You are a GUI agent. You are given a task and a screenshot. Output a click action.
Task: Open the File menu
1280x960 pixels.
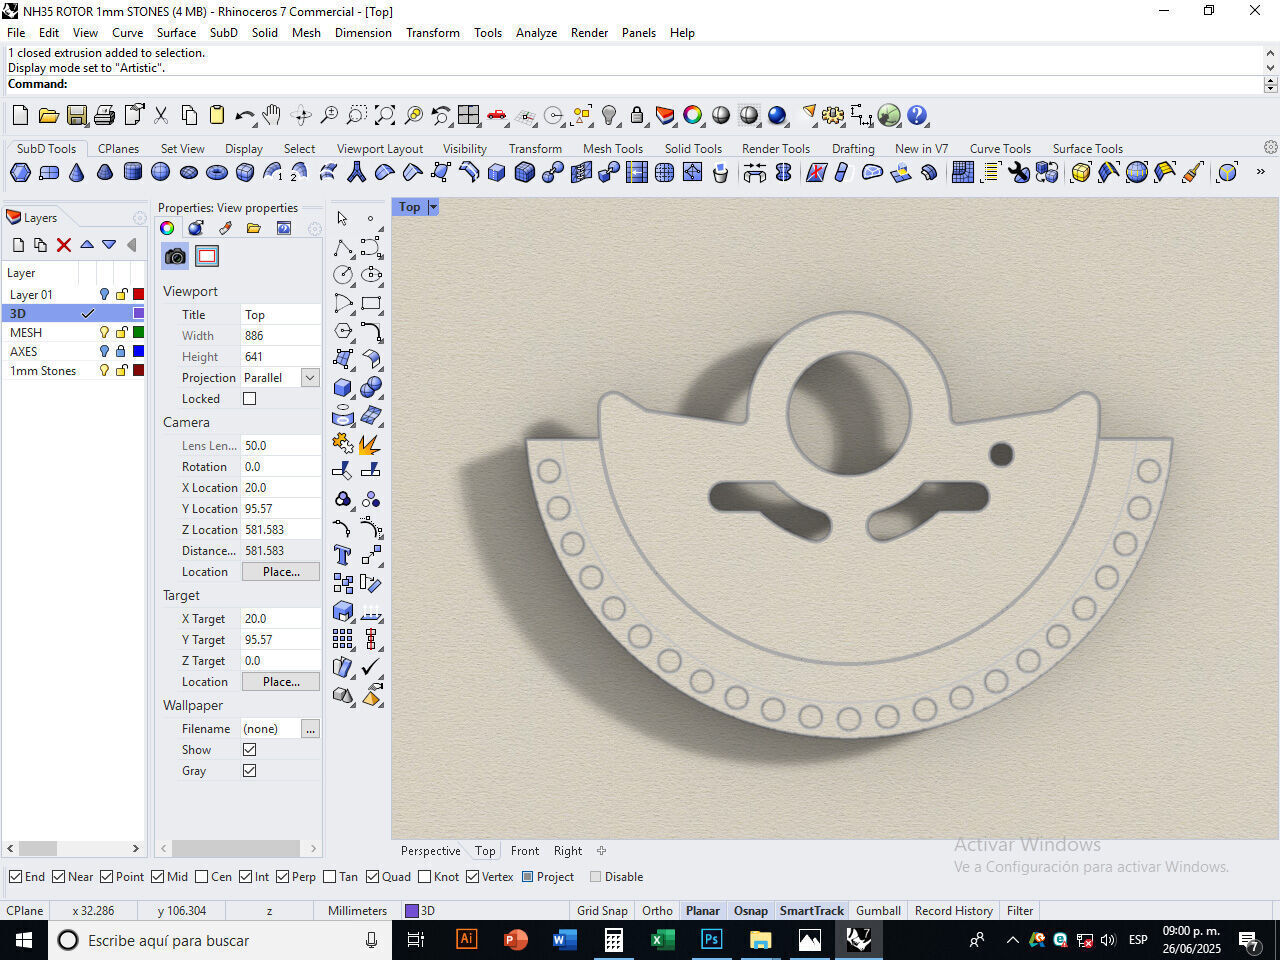pos(16,33)
